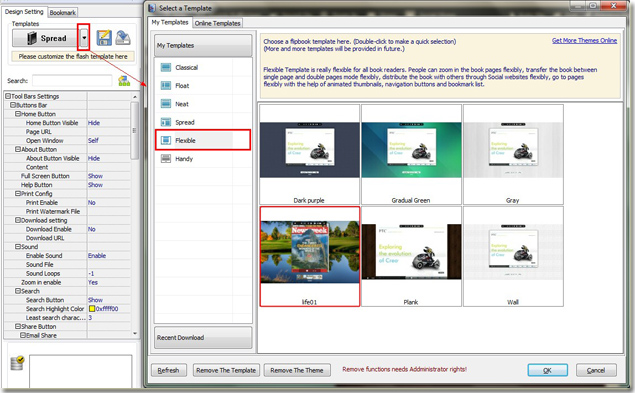The height and width of the screenshot is (393, 635).
Task: Collapse the About Button node
Action: click(18, 149)
